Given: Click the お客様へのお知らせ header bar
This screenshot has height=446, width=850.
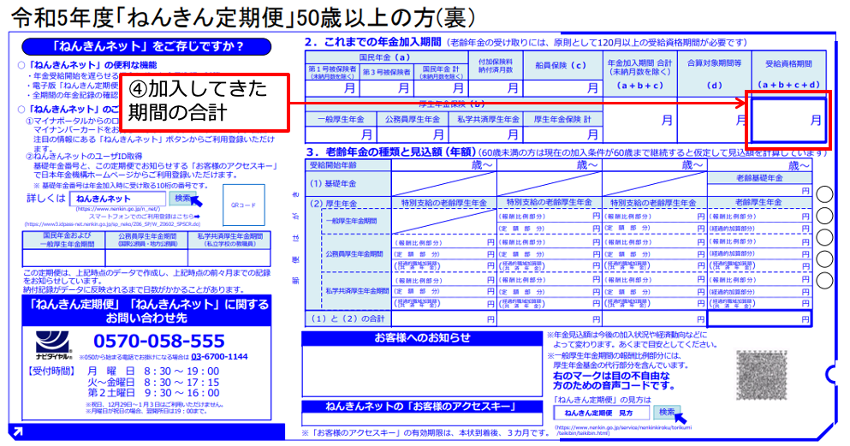Looking at the screenshot, I should 422,338.
